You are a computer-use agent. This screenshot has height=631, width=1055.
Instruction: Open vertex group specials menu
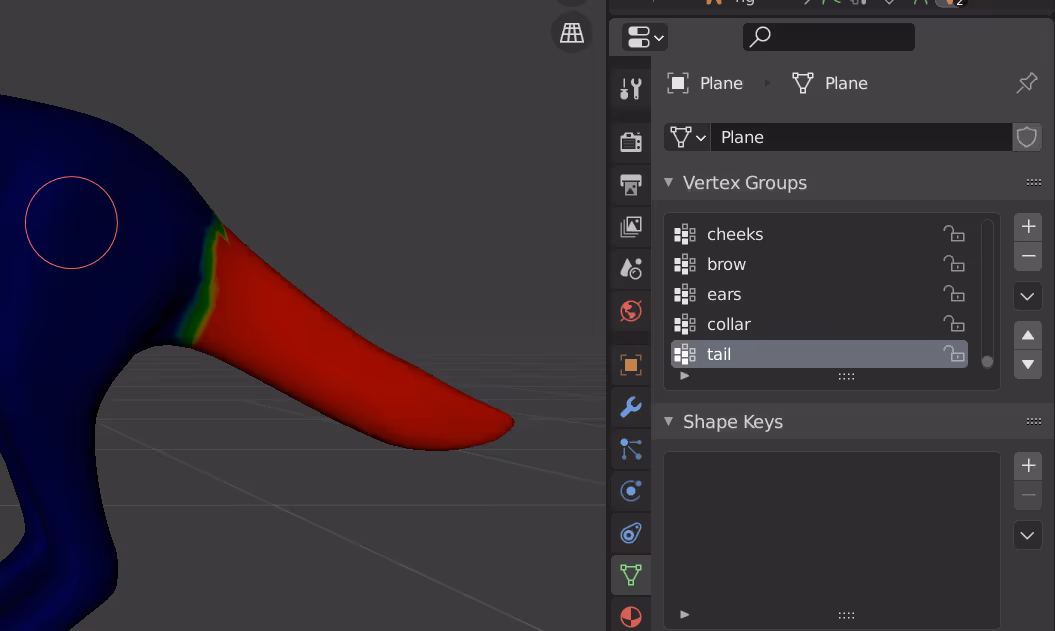(1028, 297)
